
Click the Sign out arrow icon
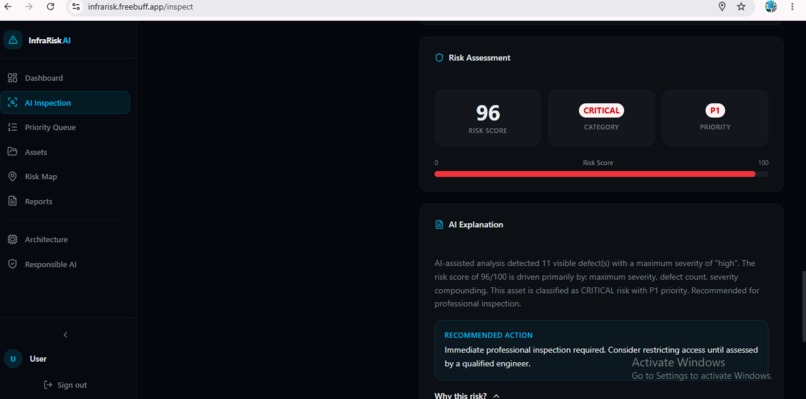coord(48,385)
